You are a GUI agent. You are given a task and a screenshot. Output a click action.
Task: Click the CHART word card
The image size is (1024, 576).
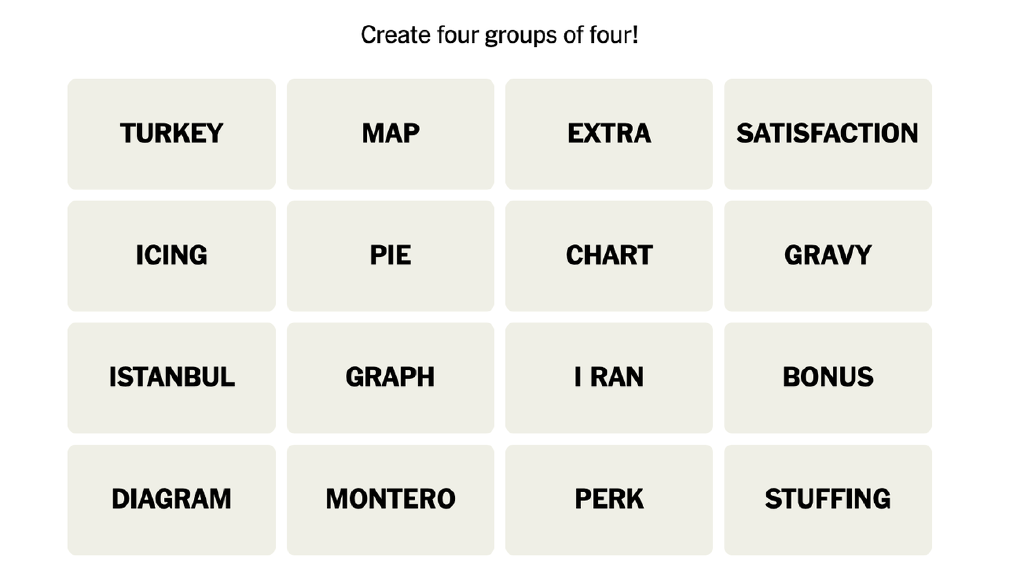pos(609,256)
